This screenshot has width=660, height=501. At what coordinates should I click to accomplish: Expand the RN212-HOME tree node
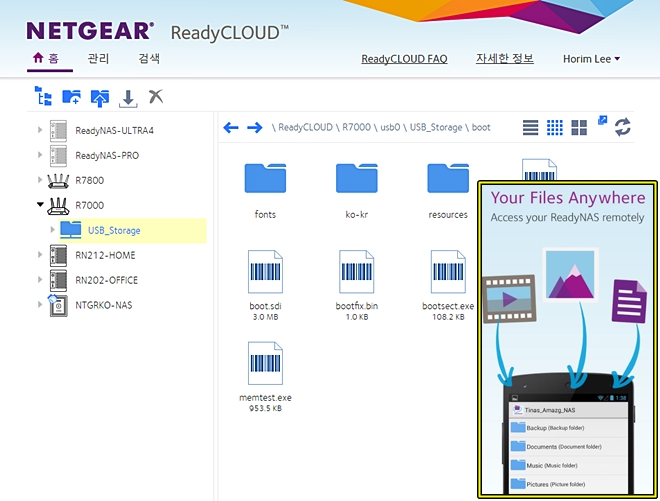(x=40, y=254)
